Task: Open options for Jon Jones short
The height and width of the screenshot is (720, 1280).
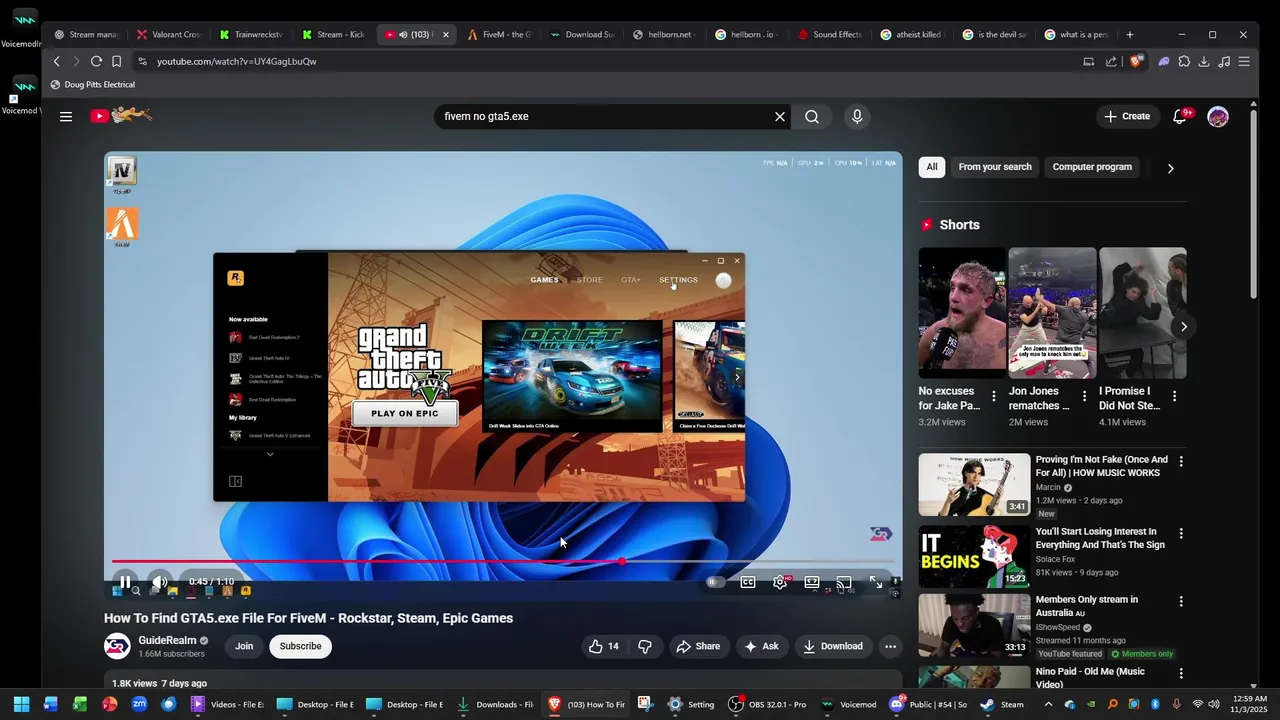Action: click(1083, 396)
